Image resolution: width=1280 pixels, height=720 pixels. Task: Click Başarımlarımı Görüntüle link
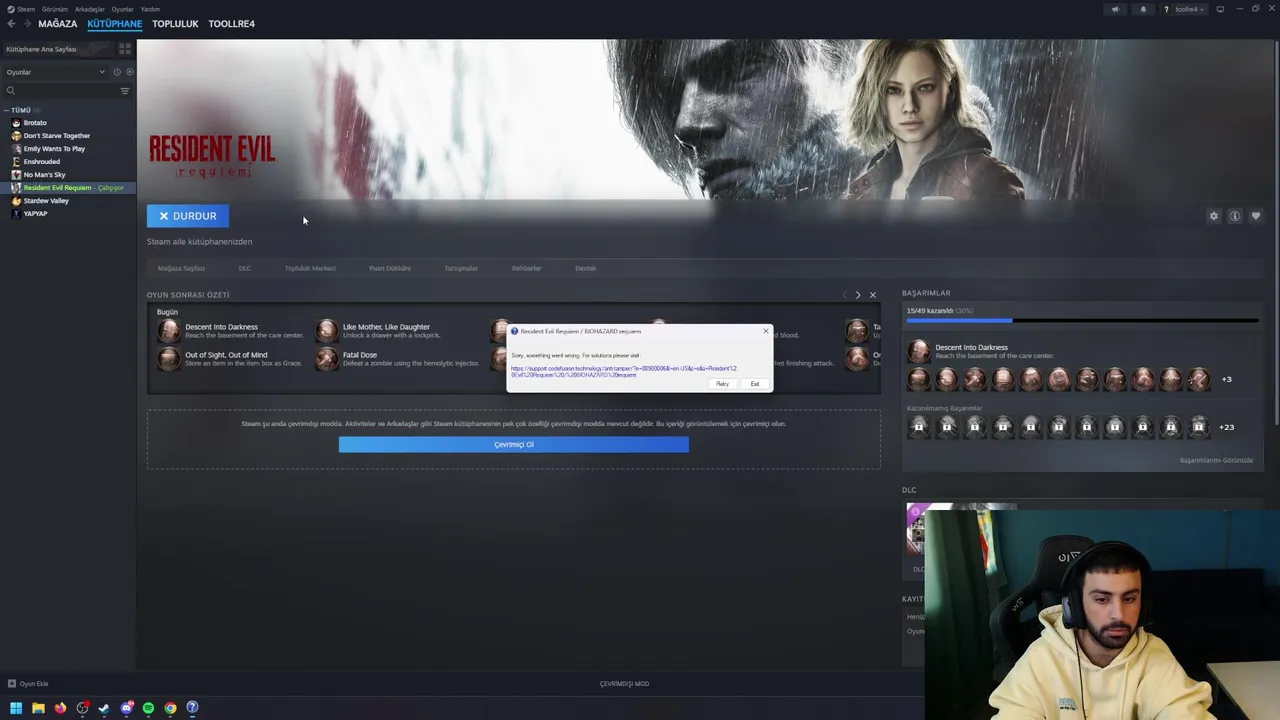tap(1216, 460)
